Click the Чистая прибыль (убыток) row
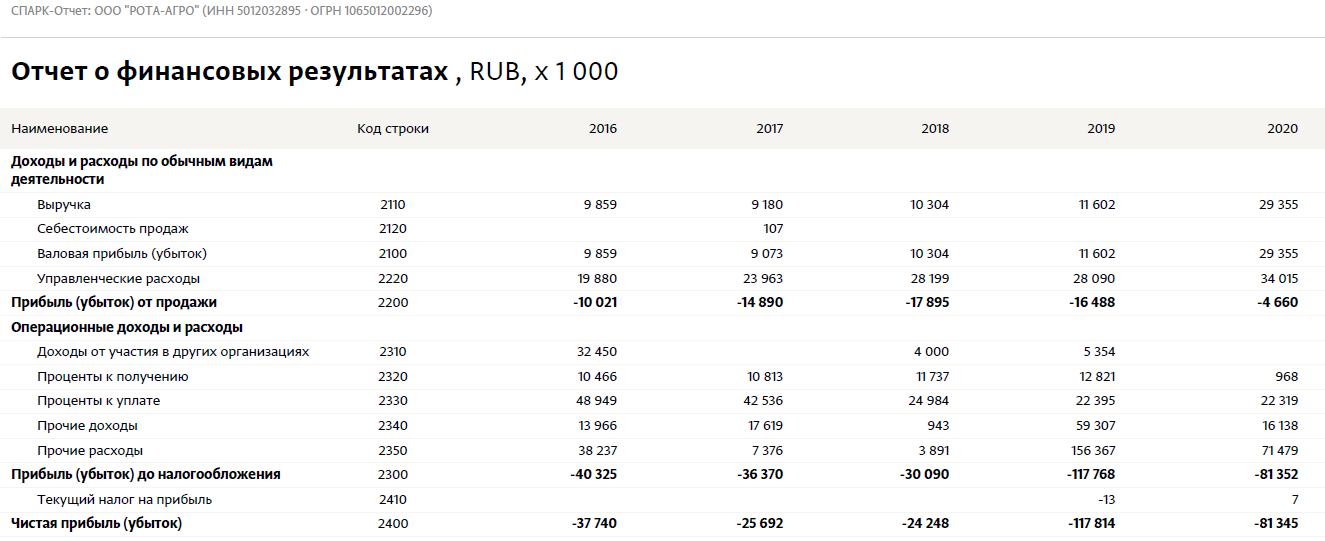 (x=662, y=523)
